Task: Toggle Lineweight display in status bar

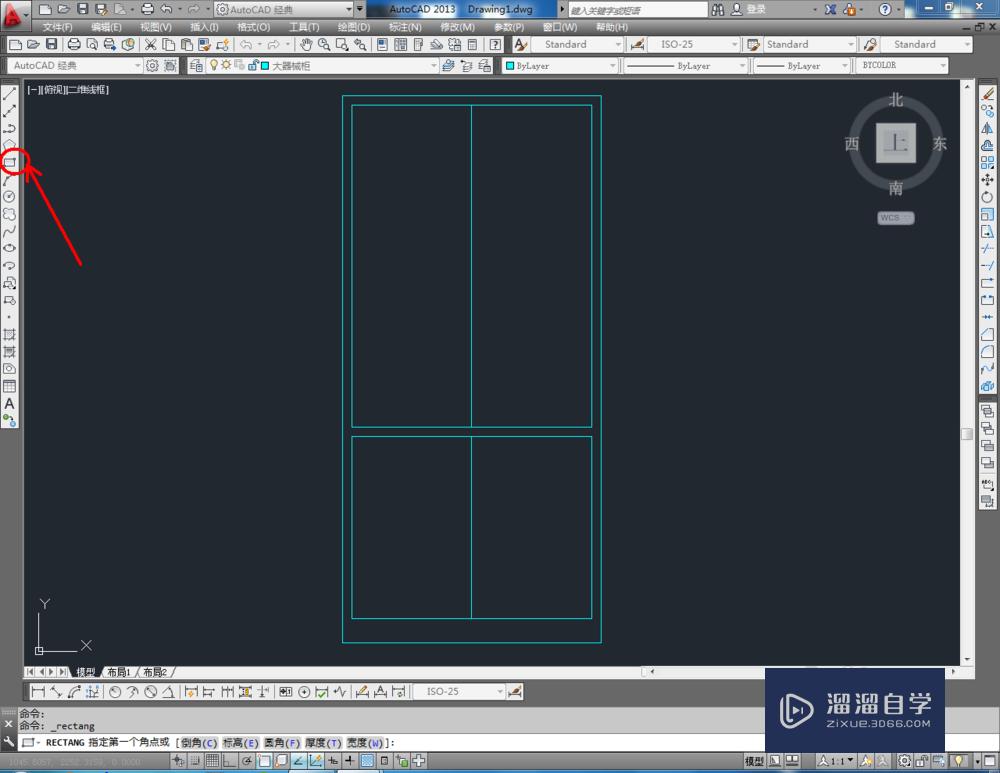Action: coord(349,760)
